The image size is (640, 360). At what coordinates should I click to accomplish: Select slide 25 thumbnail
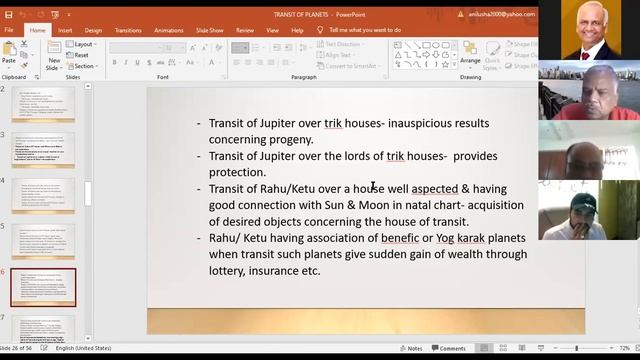tap(43, 241)
